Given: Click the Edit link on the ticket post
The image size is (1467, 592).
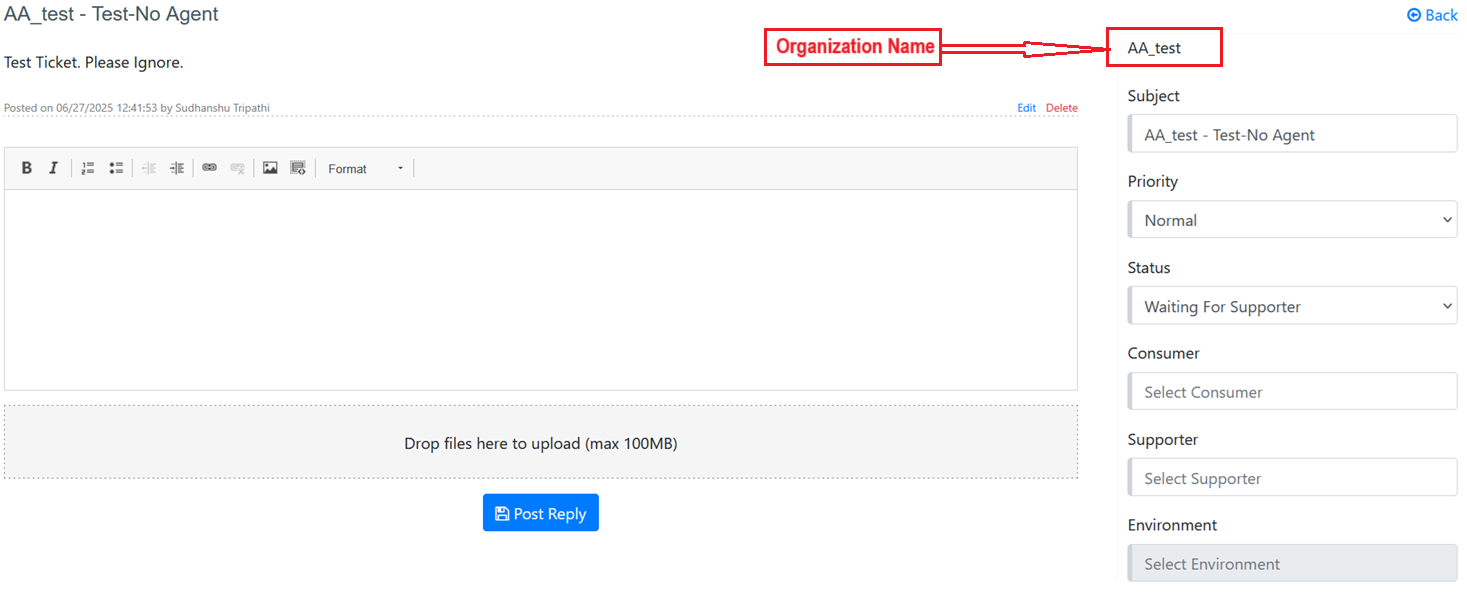Looking at the screenshot, I should pos(1026,108).
